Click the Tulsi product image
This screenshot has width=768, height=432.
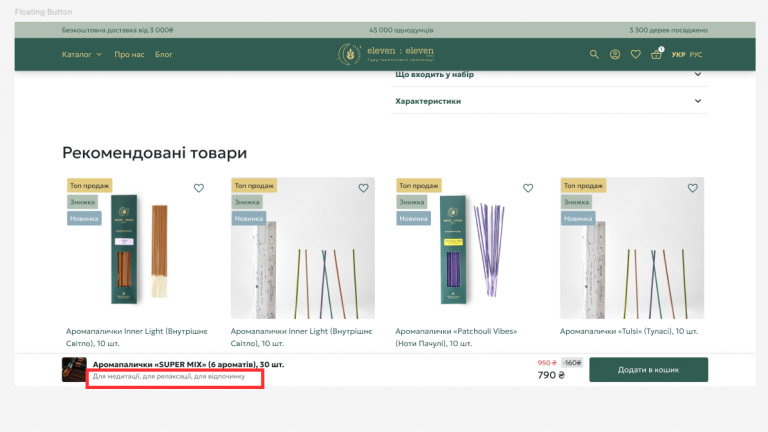[x=632, y=248]
